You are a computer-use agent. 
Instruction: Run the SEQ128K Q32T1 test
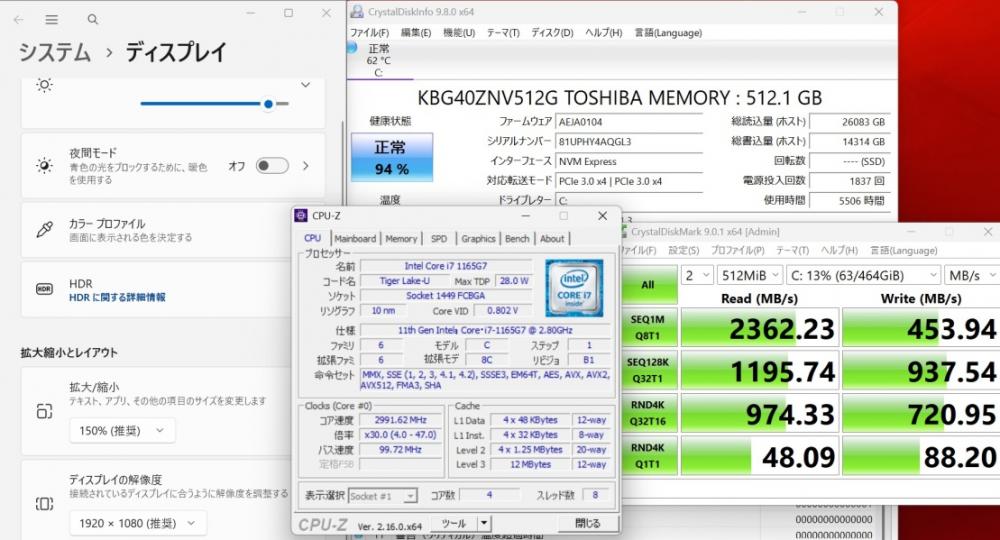(x=648, y=370)
